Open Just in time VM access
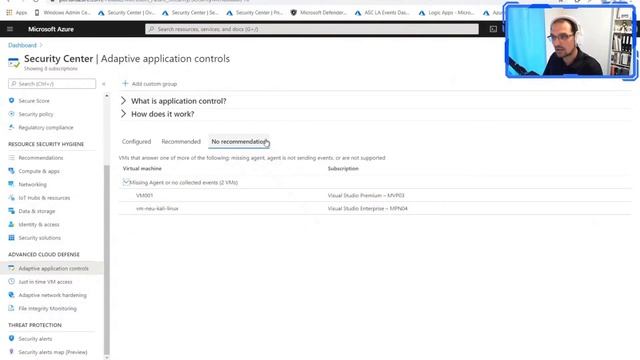Viewport: 640px width, 360px height. (x=45, y=282)
